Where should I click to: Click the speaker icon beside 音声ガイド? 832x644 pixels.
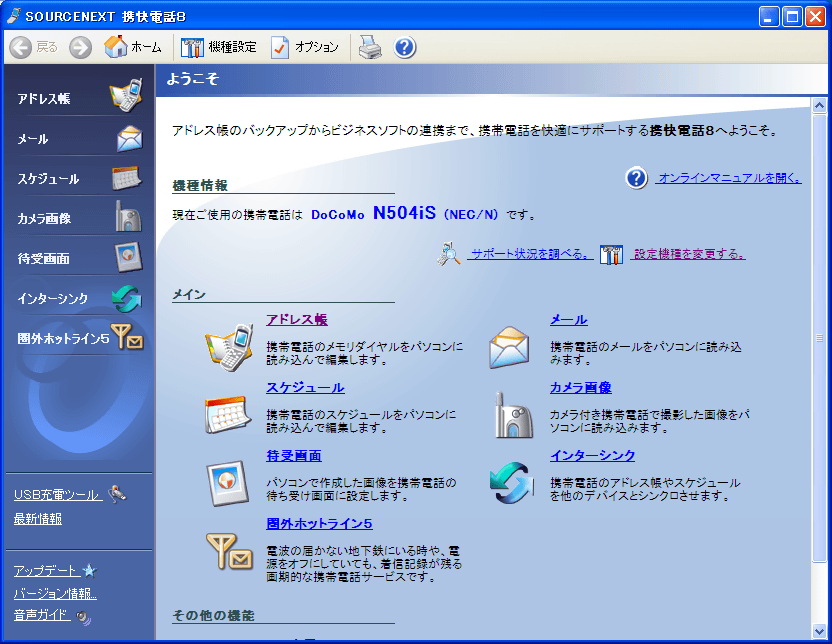point(83,616)
